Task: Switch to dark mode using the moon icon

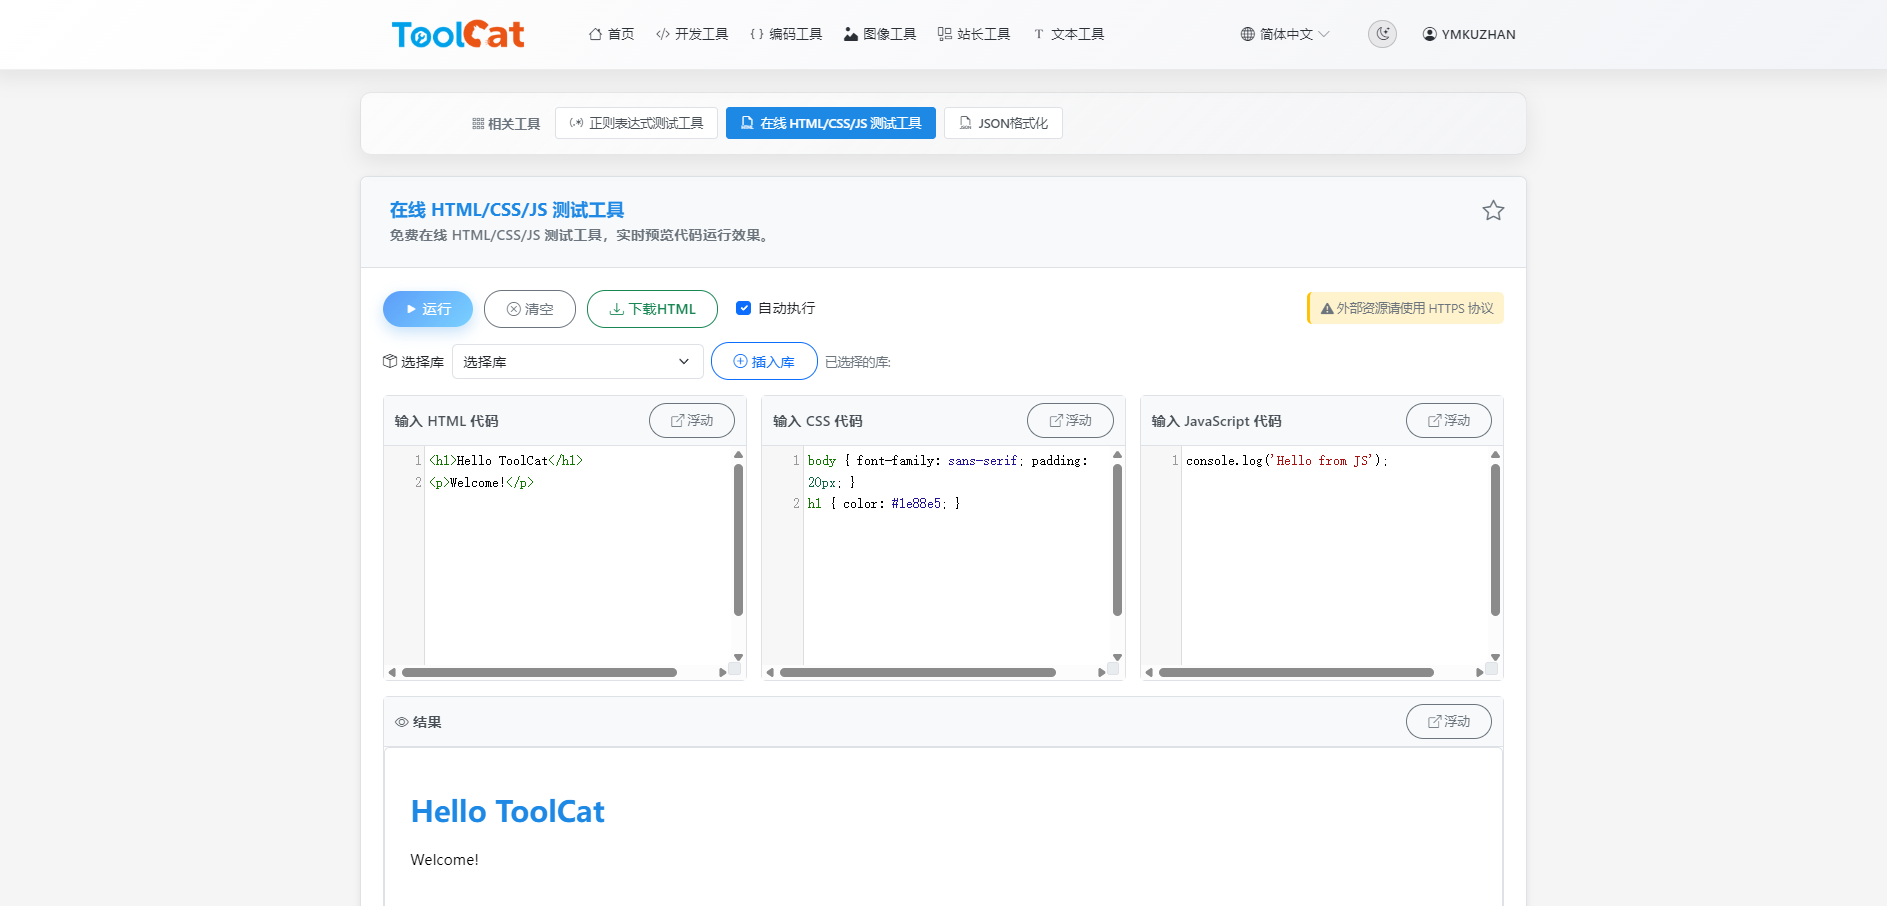Action: click(1382, 33)
